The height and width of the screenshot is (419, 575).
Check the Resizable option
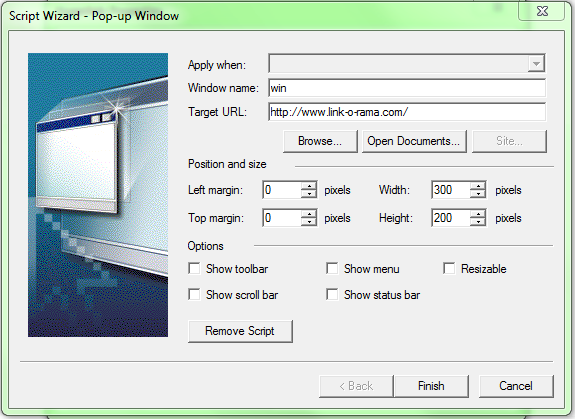tap(449, 268)
